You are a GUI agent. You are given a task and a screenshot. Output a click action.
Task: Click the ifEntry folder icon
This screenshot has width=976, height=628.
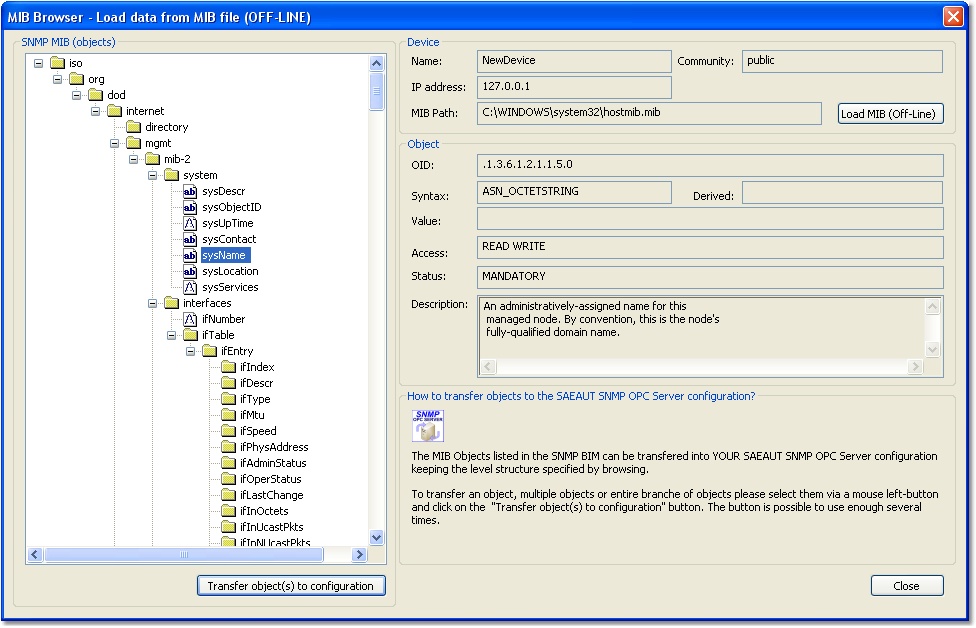[210, 351]
